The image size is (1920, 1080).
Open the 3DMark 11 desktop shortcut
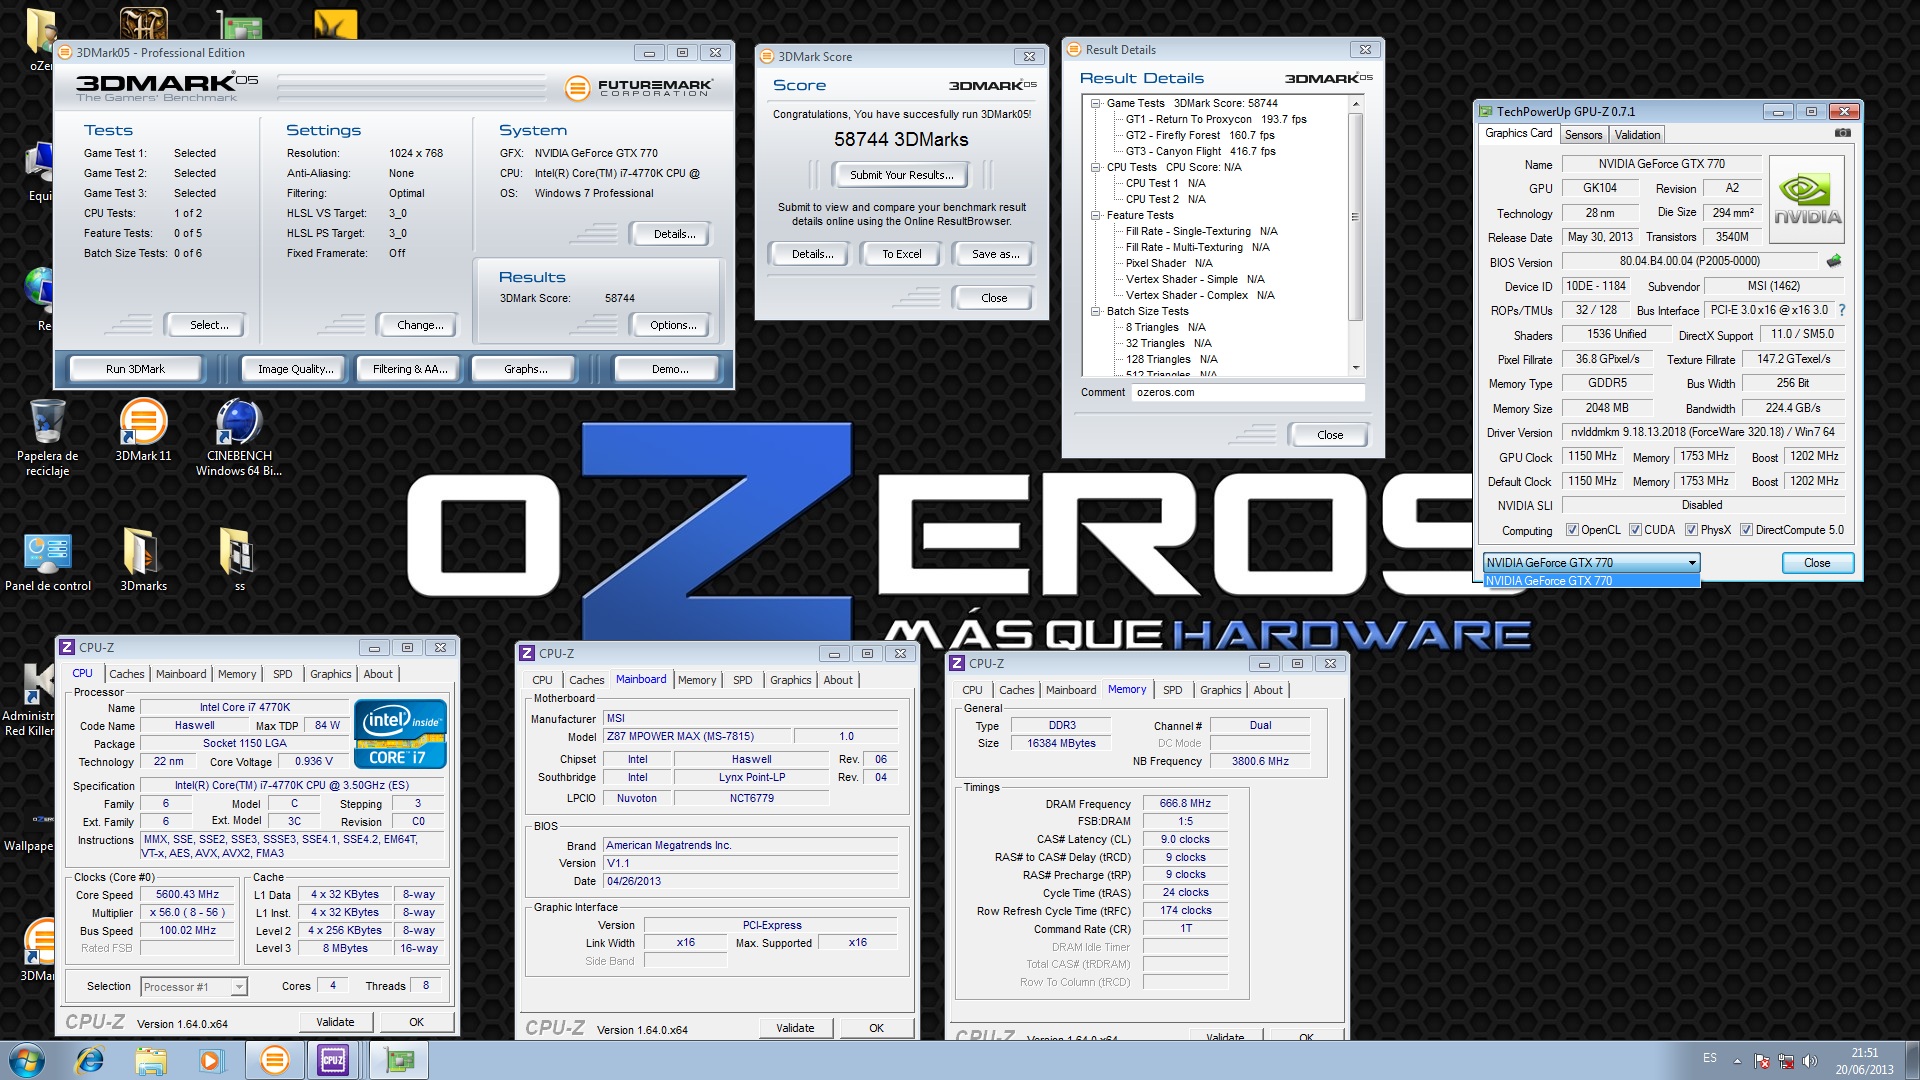click(143, 430)
